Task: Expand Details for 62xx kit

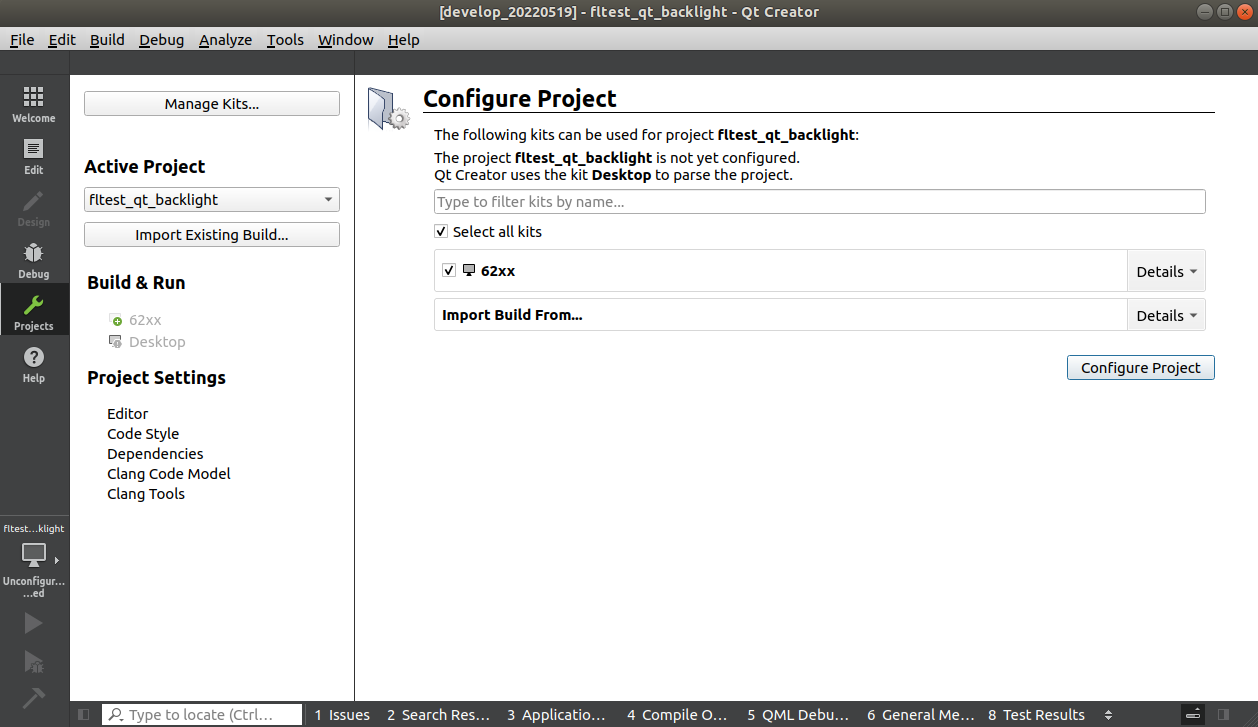Action: [x=1166, y=271]
